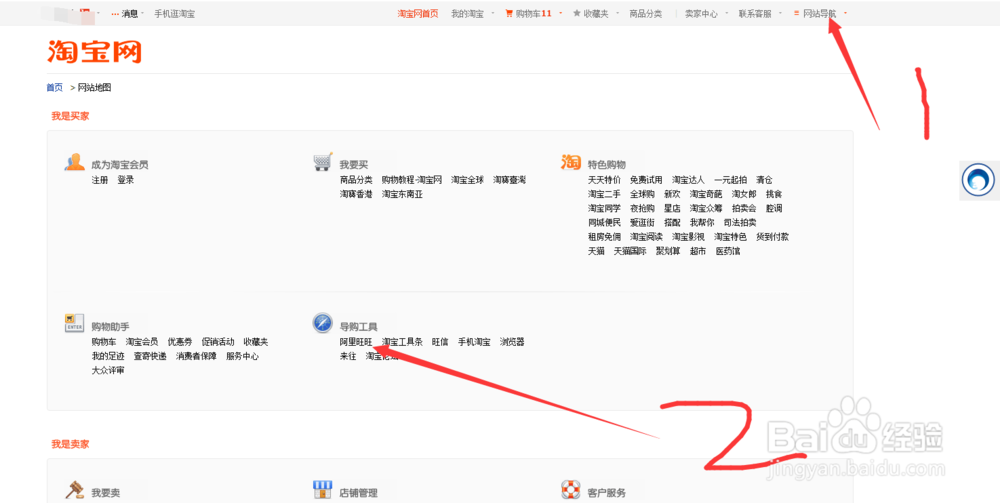Open the 淘宝达人 link
The width and height of the screenshot is (1000, 503).
688,180
